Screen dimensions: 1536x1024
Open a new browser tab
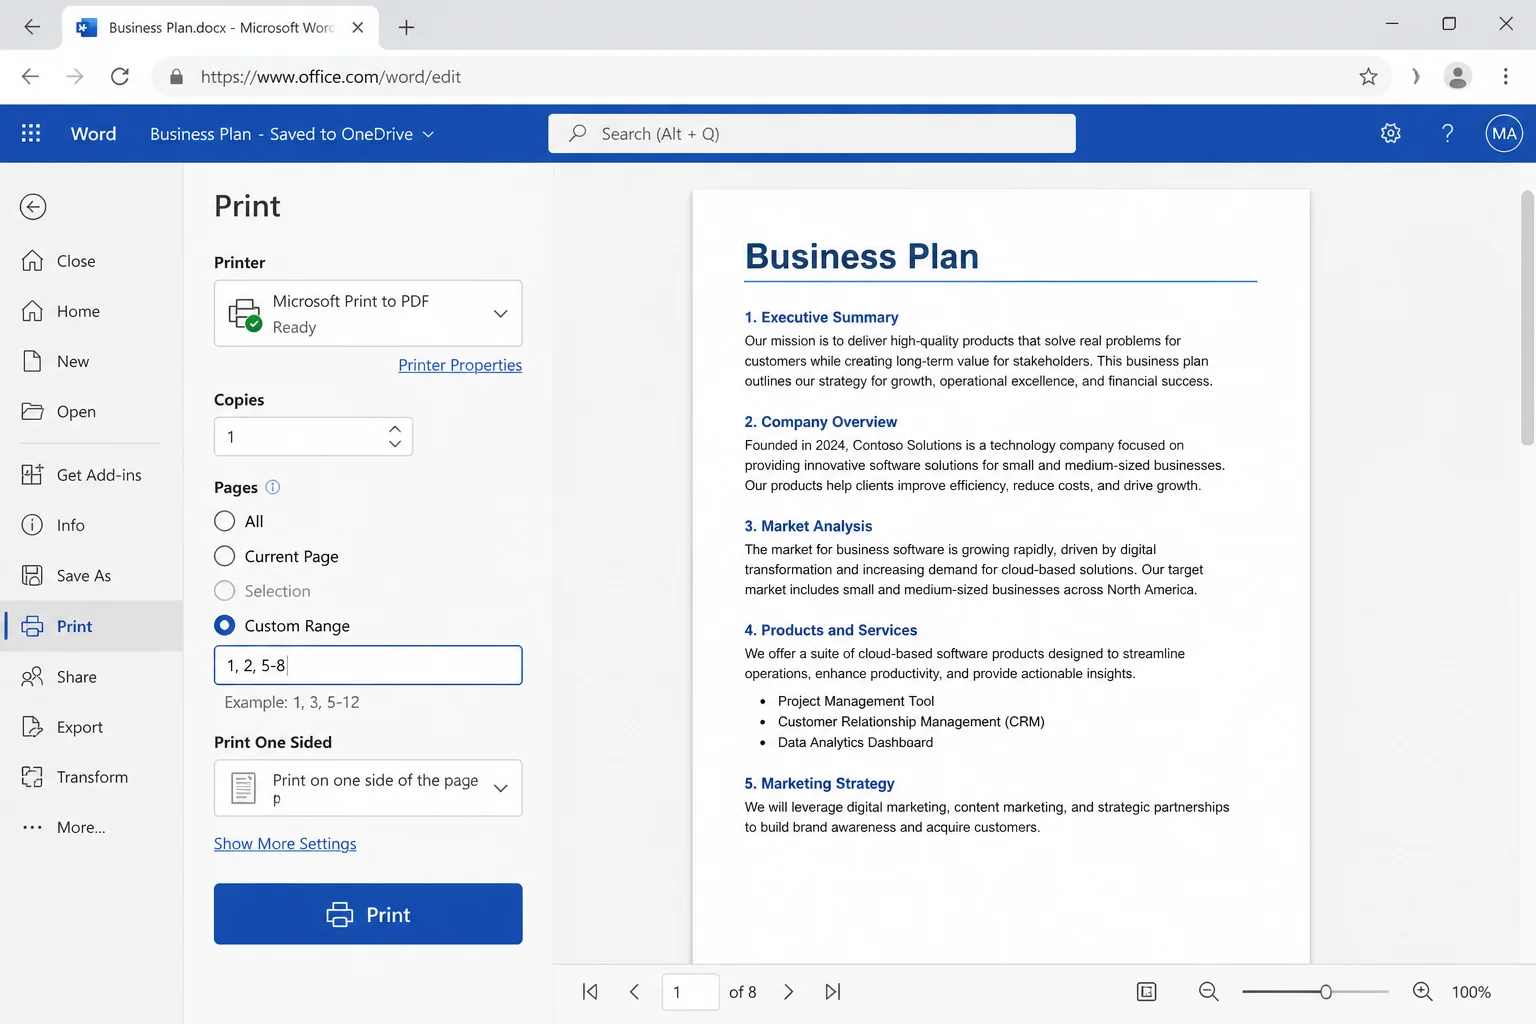tap(406, 27)
